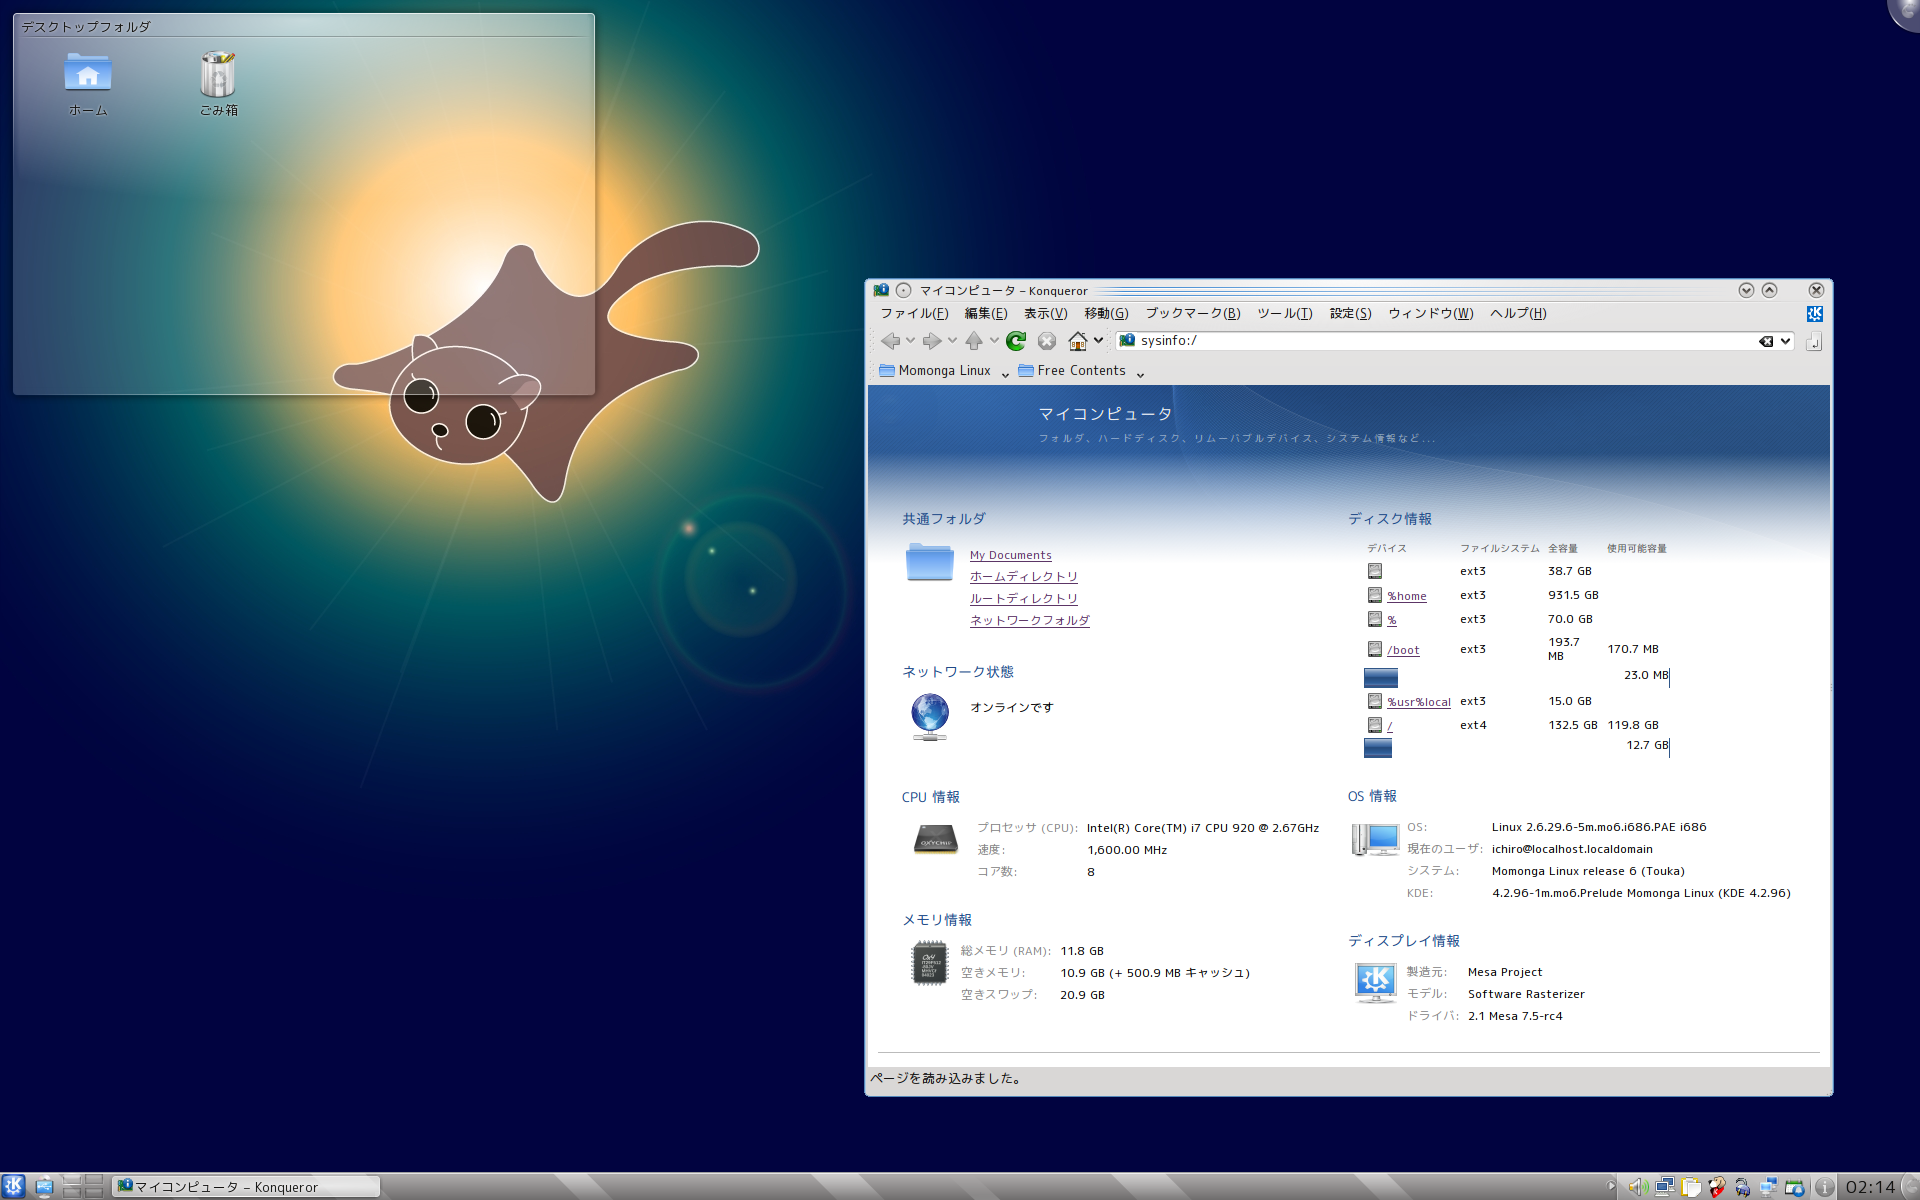Image resolution: width=1920 pixels, height=1200 pixels.
Task: Open the 設定(S) menu
Action: (x=1351, y=314)
